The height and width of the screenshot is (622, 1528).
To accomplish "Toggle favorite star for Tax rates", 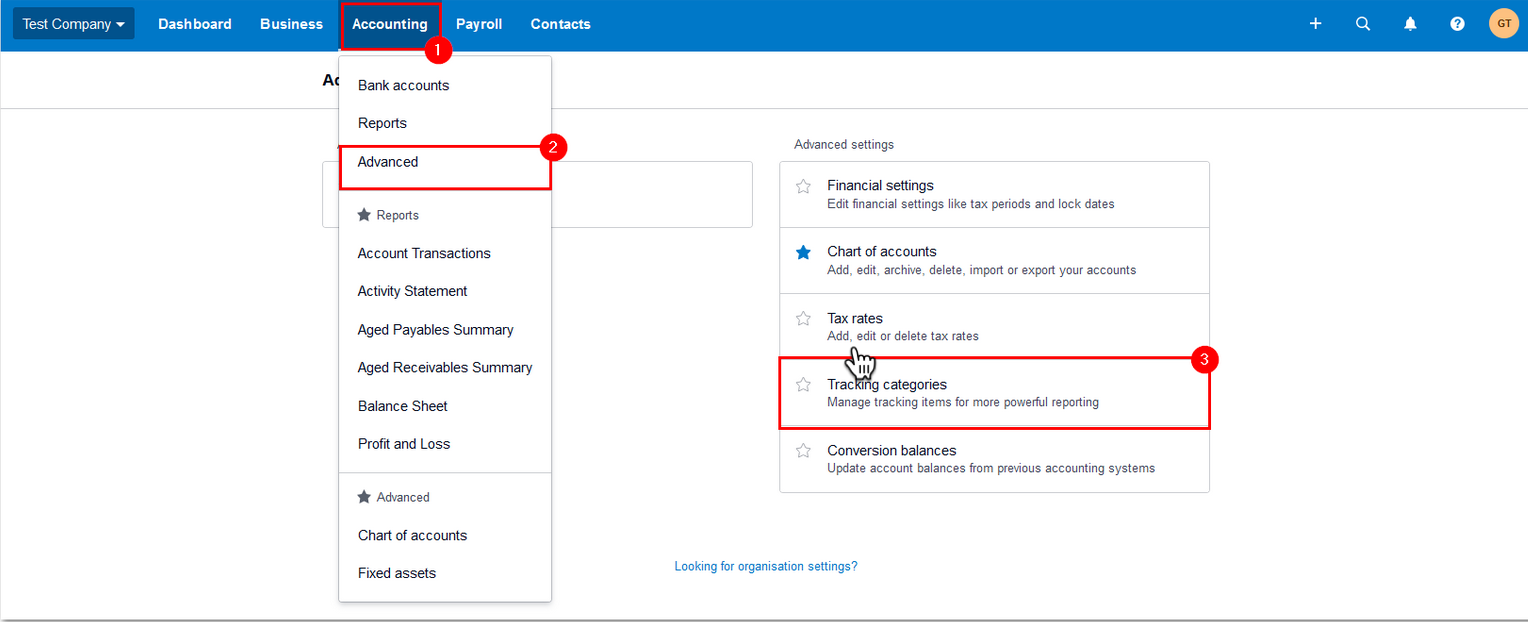I will click(803, 319).
